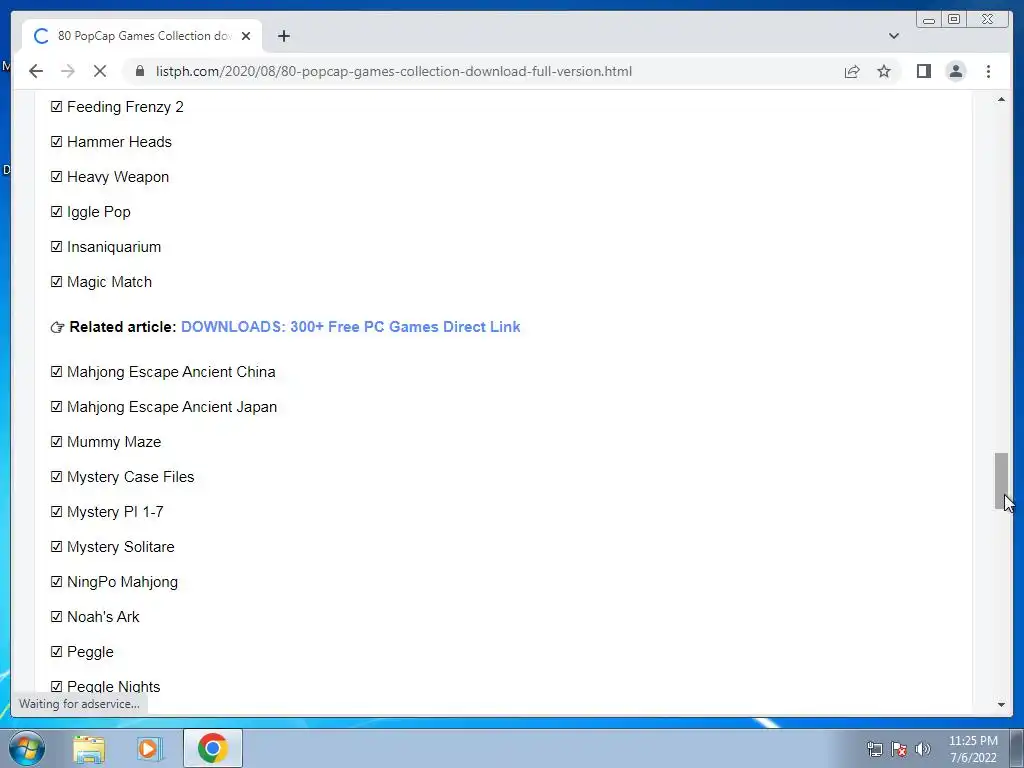Open Chrome's three-dot menu
This screenshot has width=1024, height=768.
[x=988, y=71]
